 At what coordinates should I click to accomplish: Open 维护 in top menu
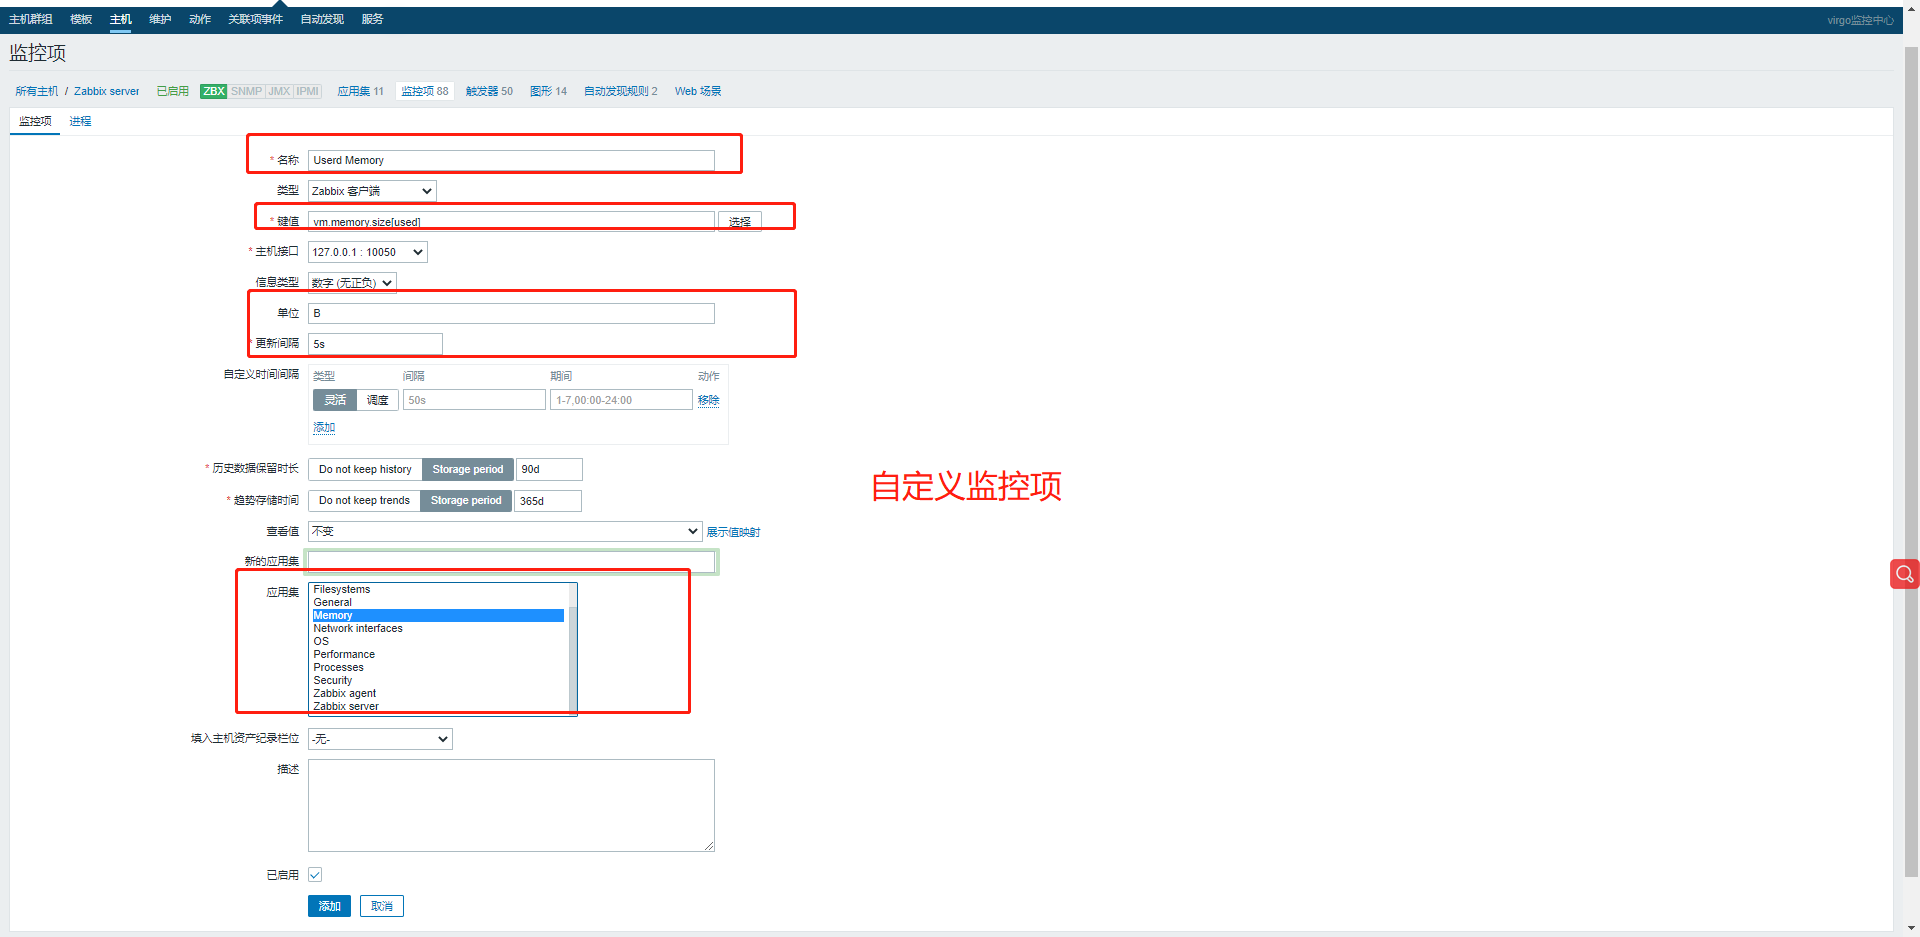click(x=160, y=19)
